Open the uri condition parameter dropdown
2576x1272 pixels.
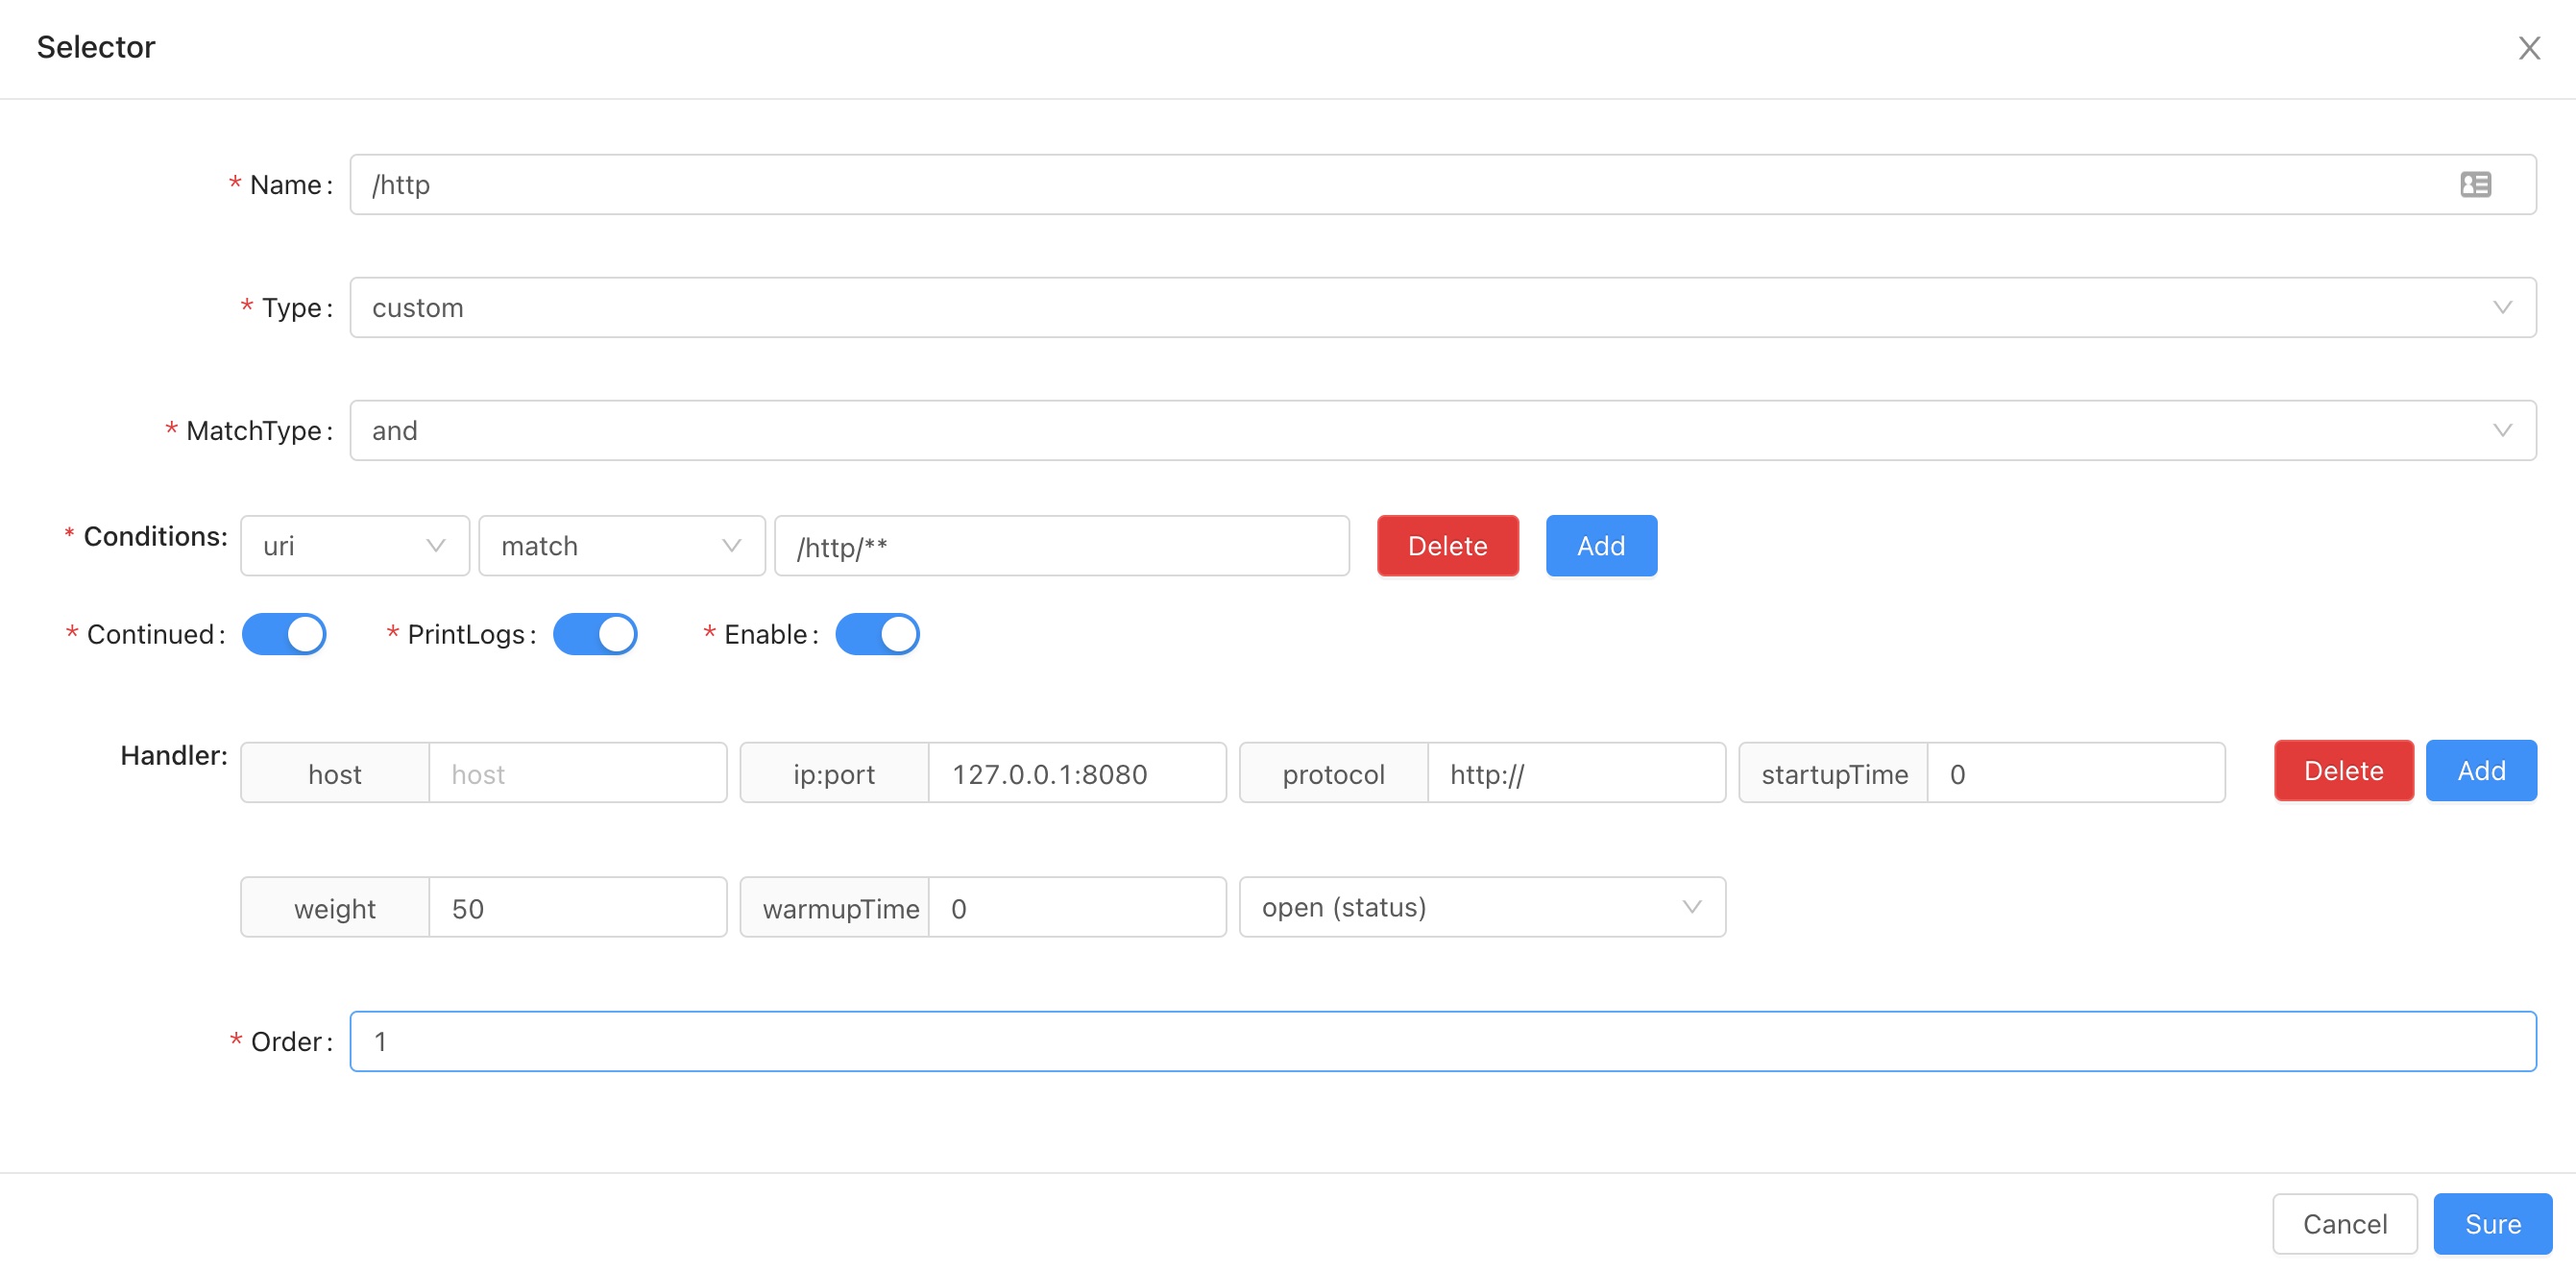354,546
